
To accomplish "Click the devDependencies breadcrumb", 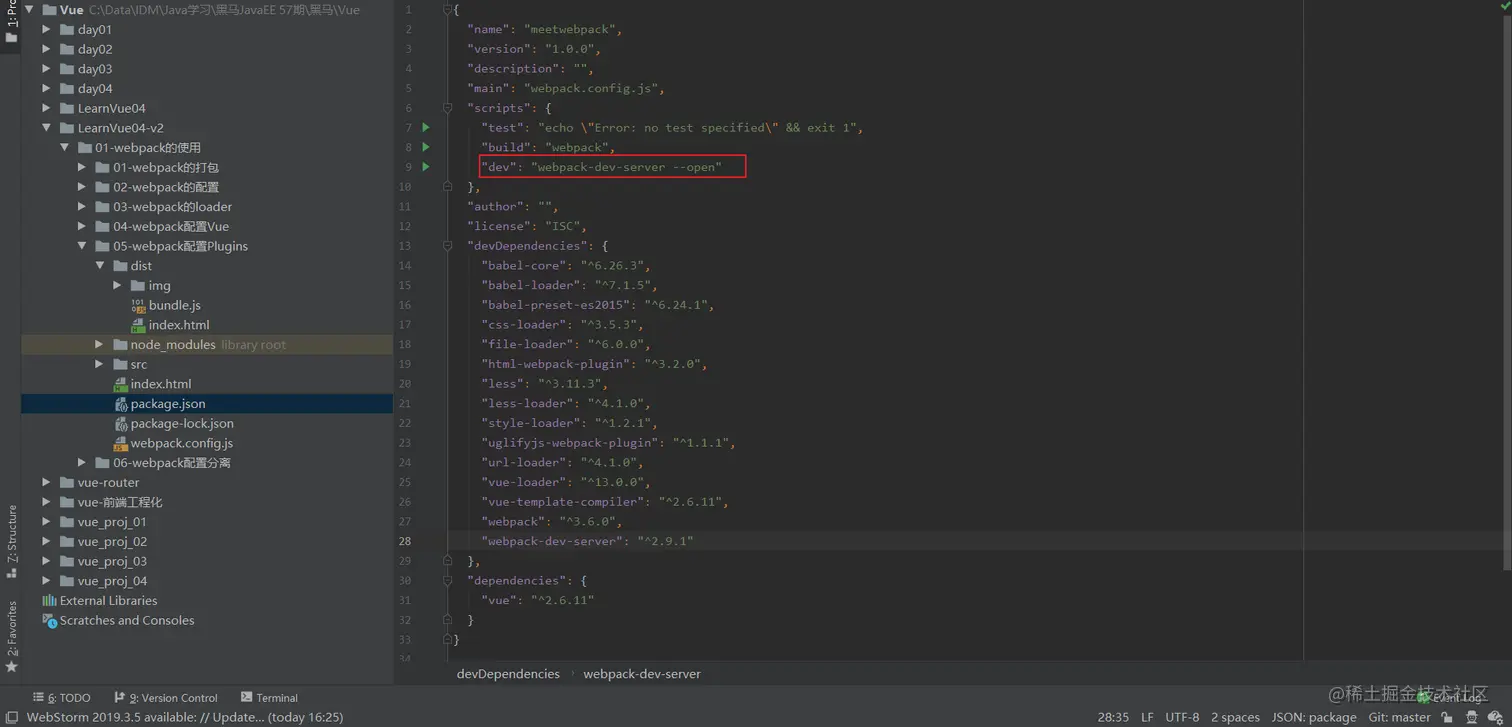I will (x=508, y=674).
